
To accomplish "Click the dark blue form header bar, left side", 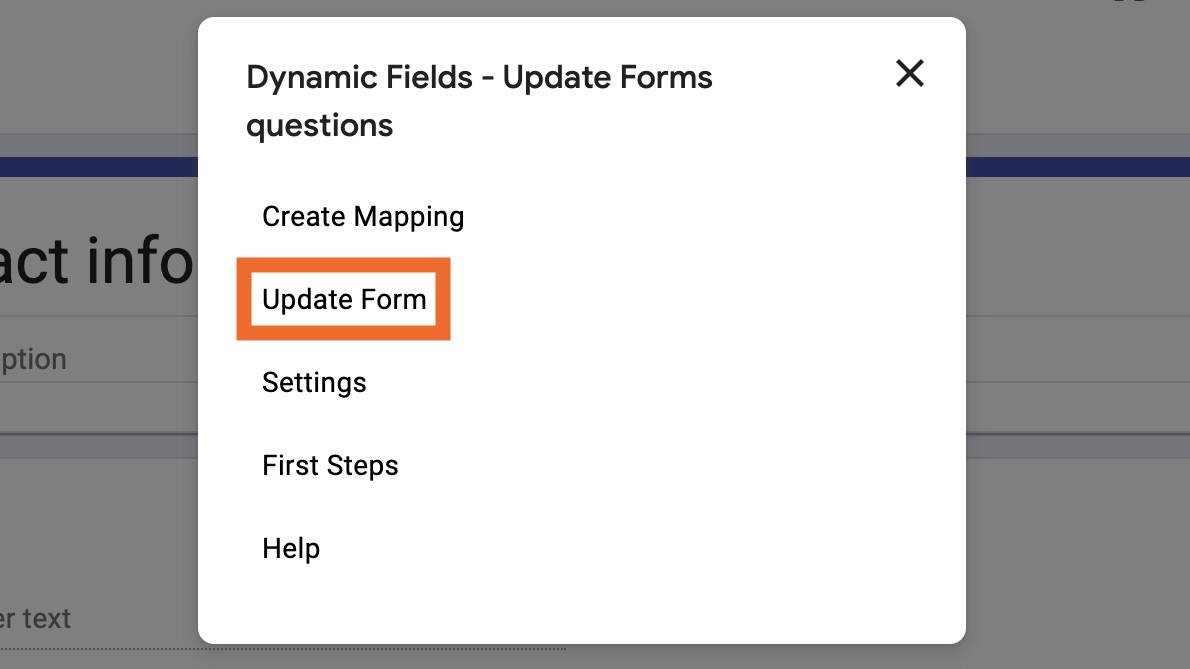I will 98,166.
